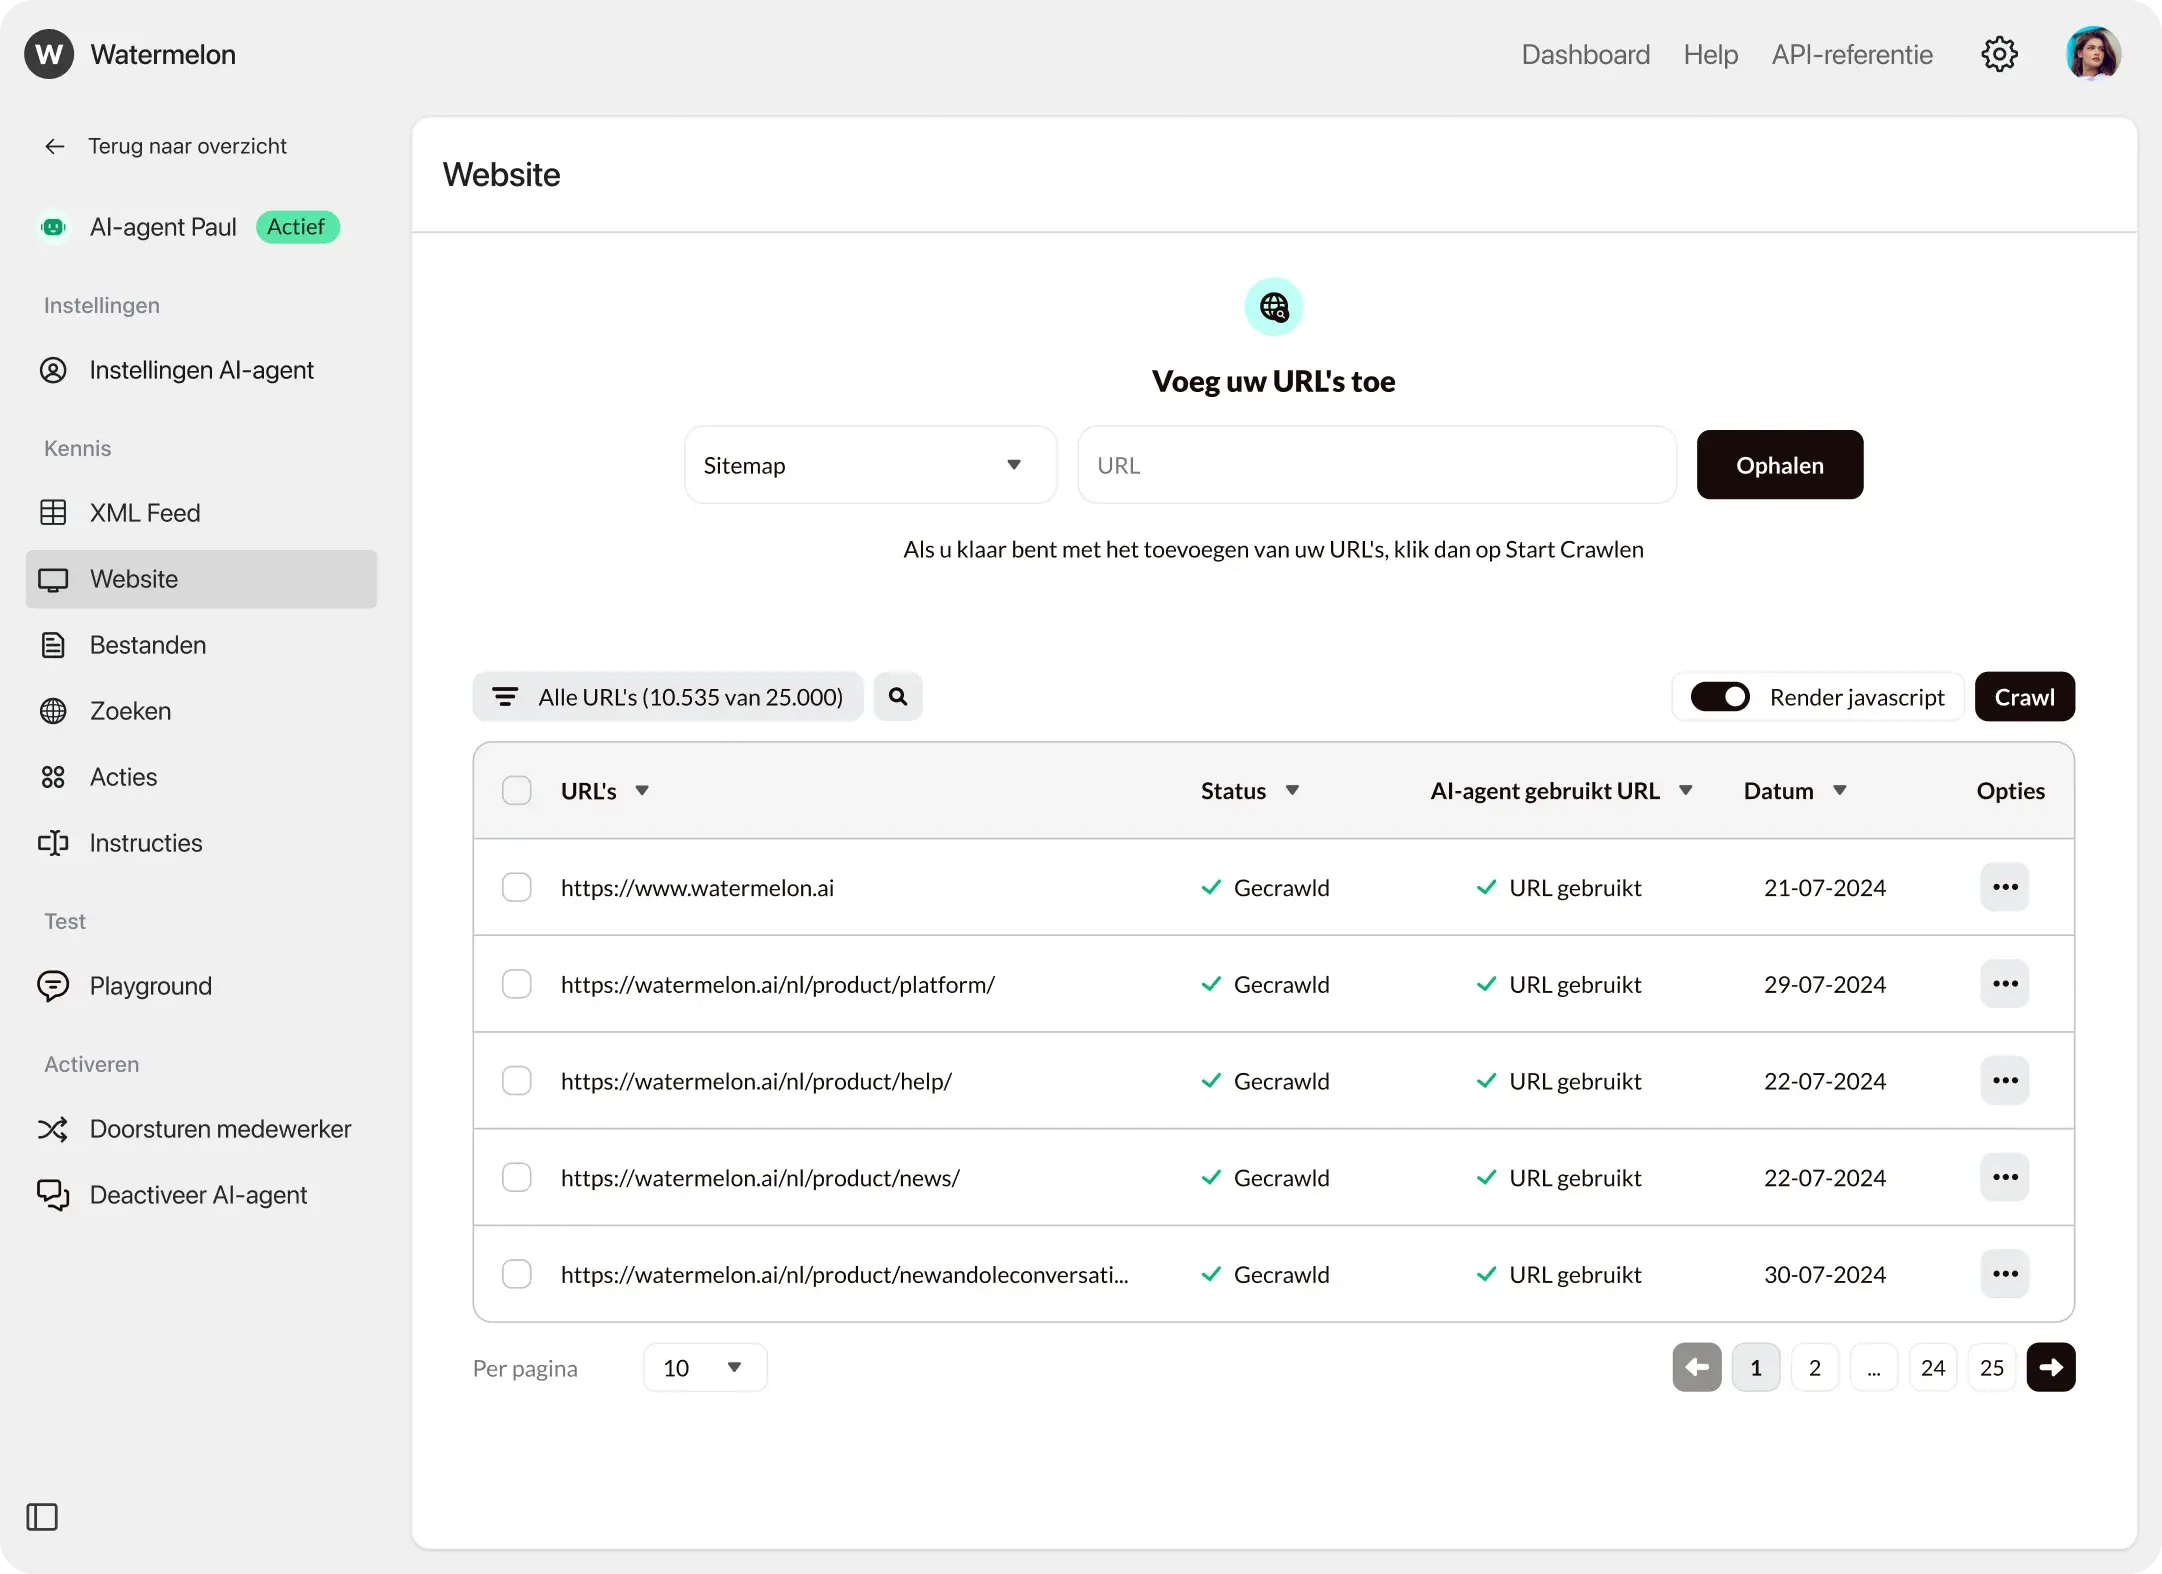Sort the table by Datum column
This screenshot has height=1574, width=2162.
pos(1793,790)
